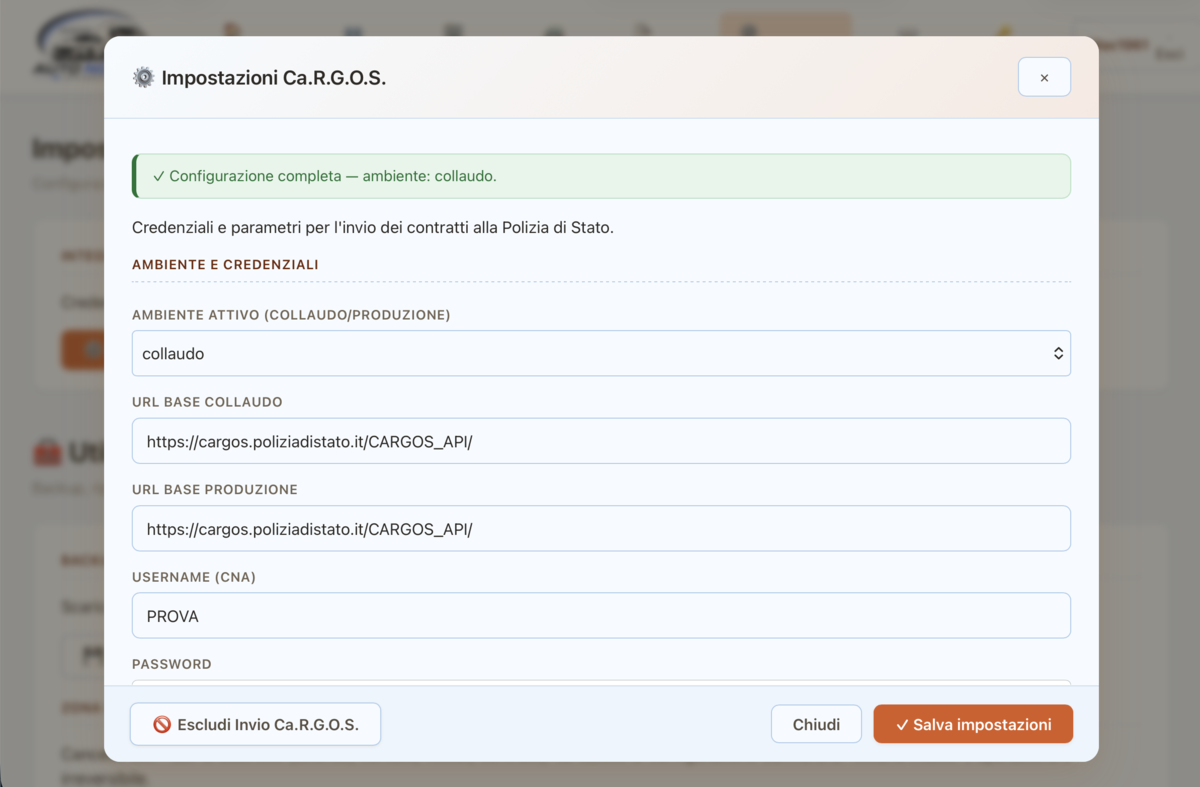Click the blurred red toolbox icon behind the dialog

pos(46,453)
